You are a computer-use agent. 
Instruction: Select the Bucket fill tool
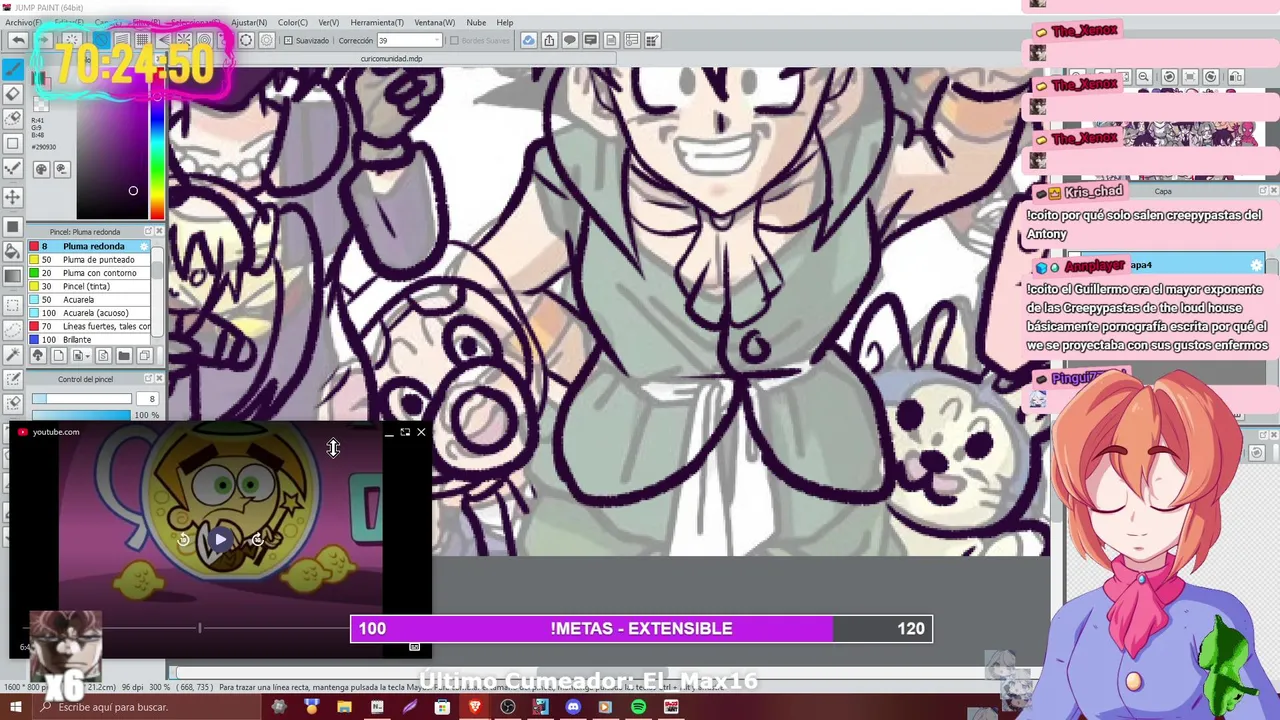coord(13,250)
